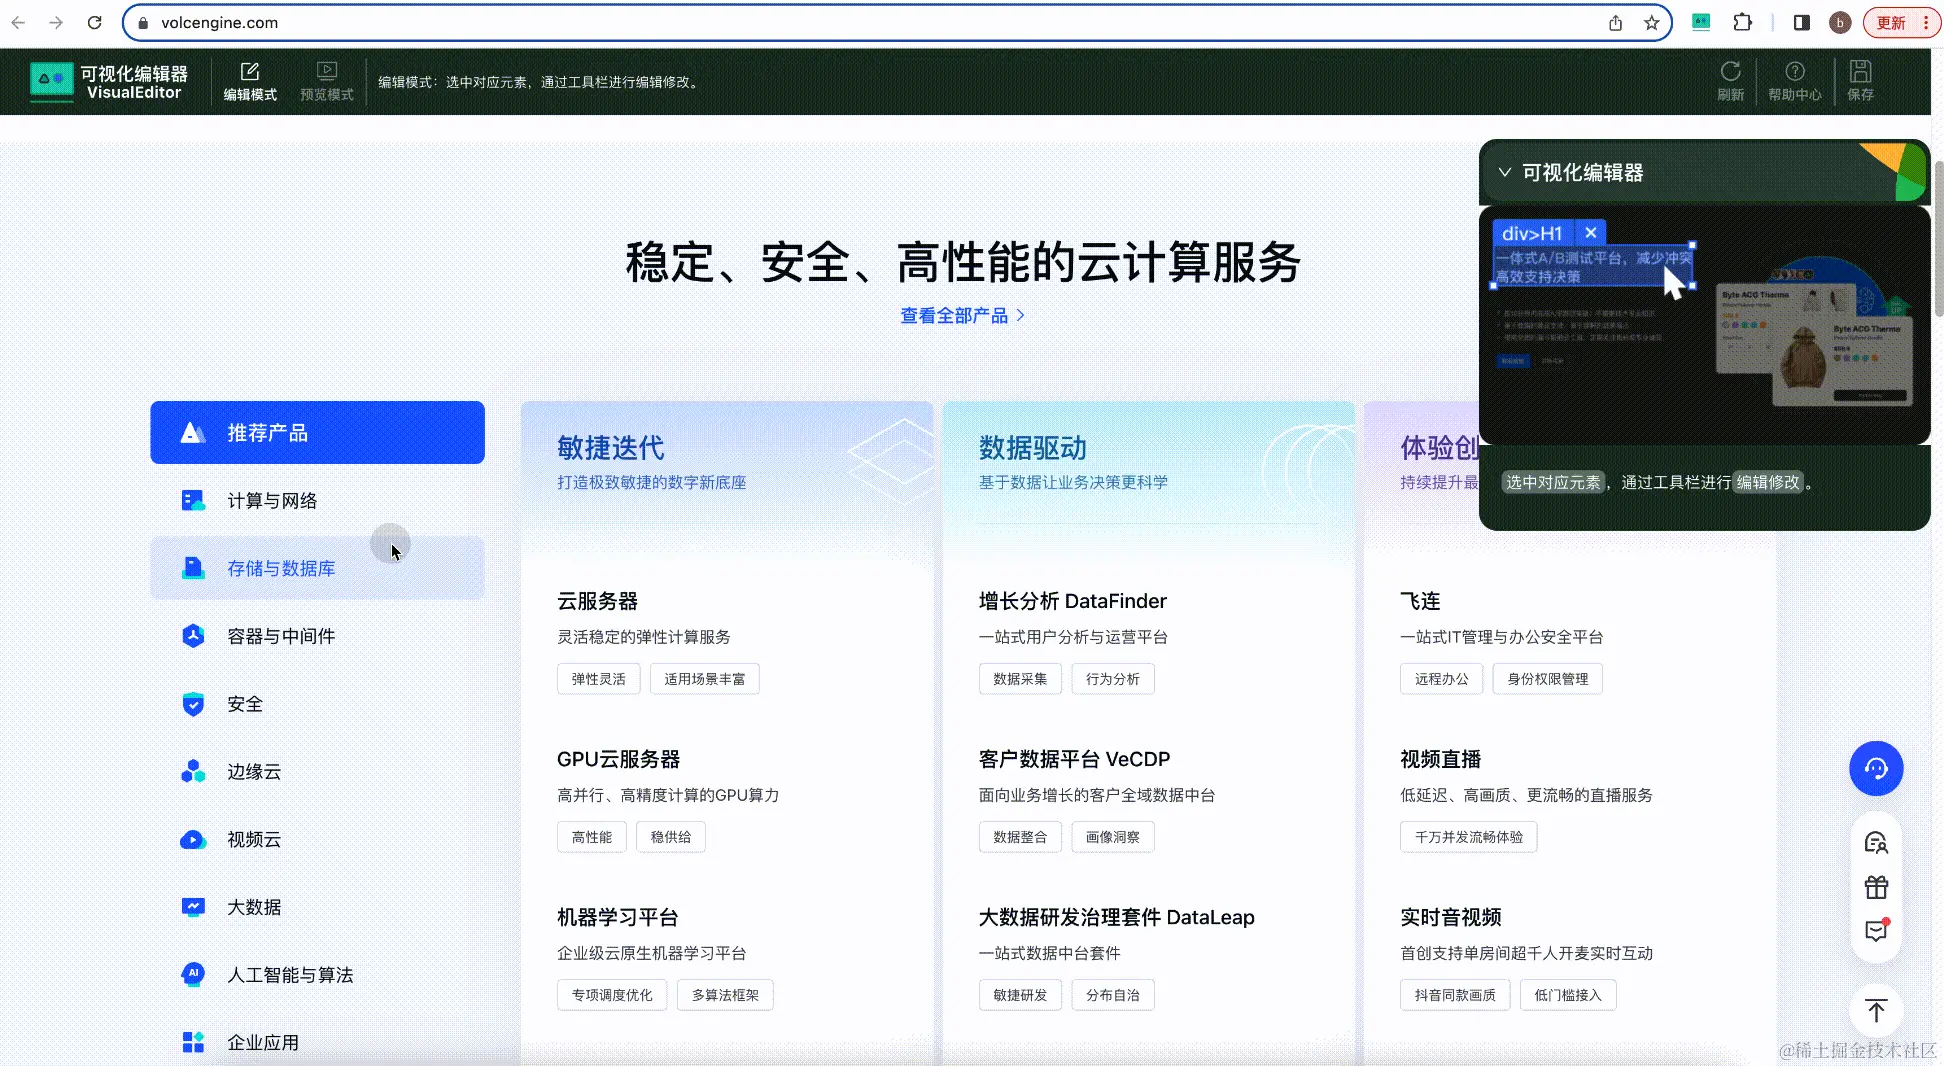Click the 远程办公 tag
Image resolution: width=1944 pixels, height=1066 pixels.
click(1441, 679)
